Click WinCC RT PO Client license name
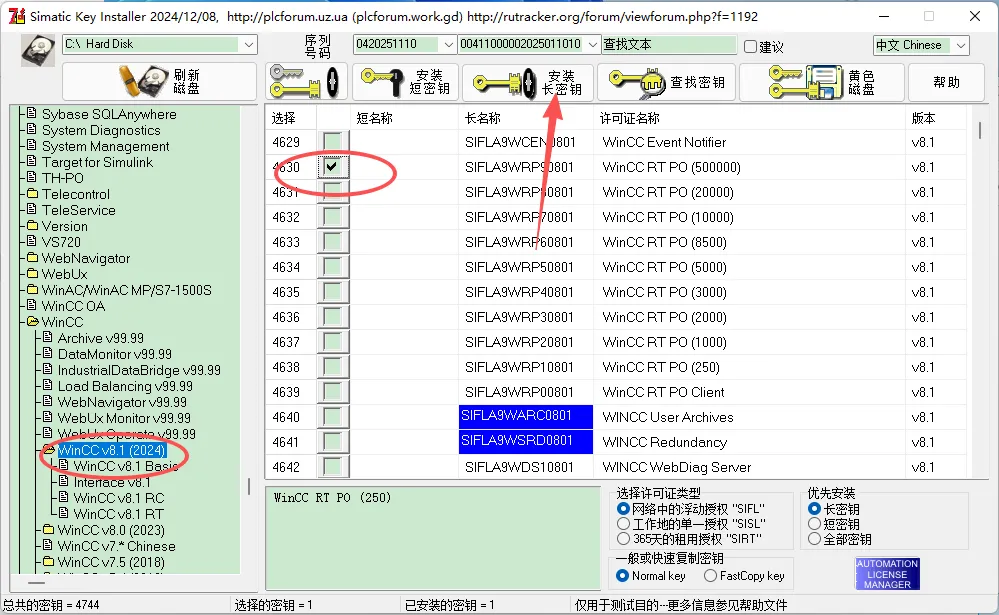 click(x=663, y=393)
